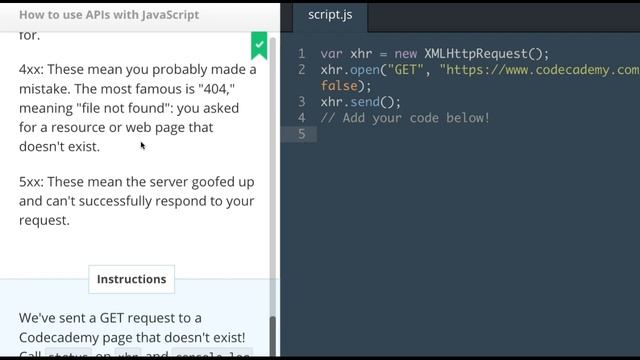Click line number 3 in the gutter
640x360 pixels.
pyautogui.click(x=301, y=101)
